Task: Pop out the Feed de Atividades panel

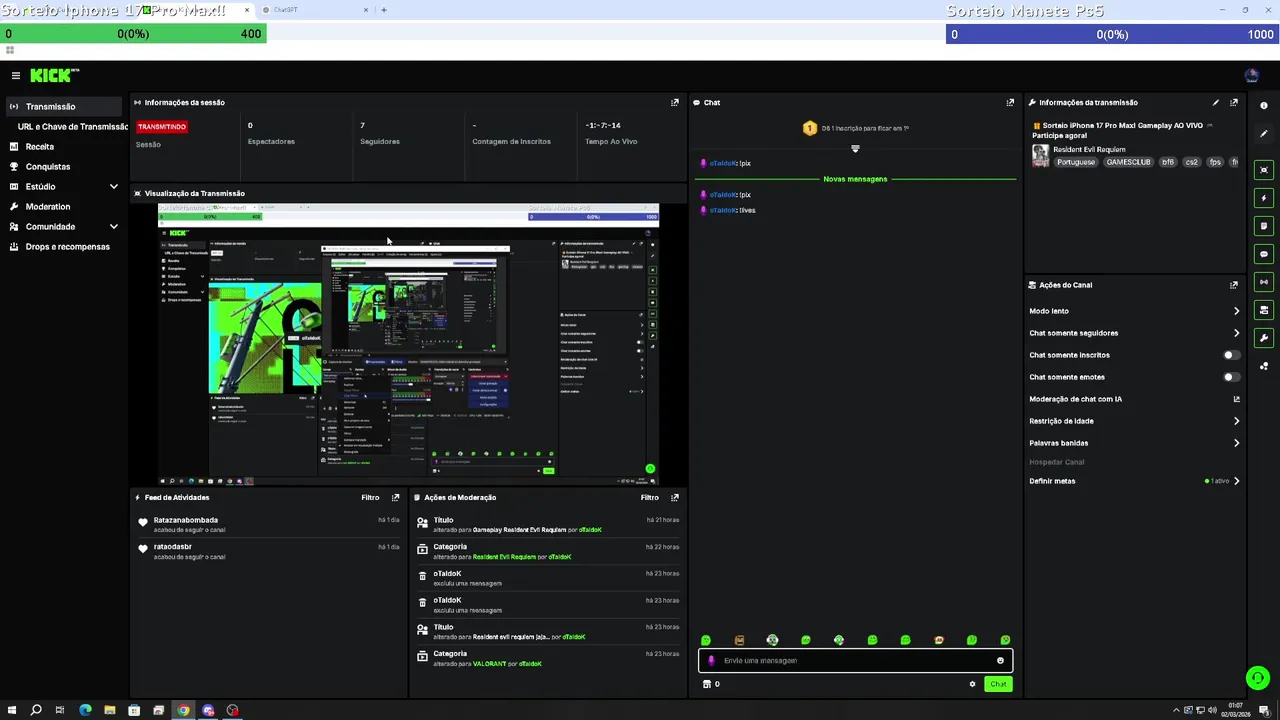Action: 396,497
